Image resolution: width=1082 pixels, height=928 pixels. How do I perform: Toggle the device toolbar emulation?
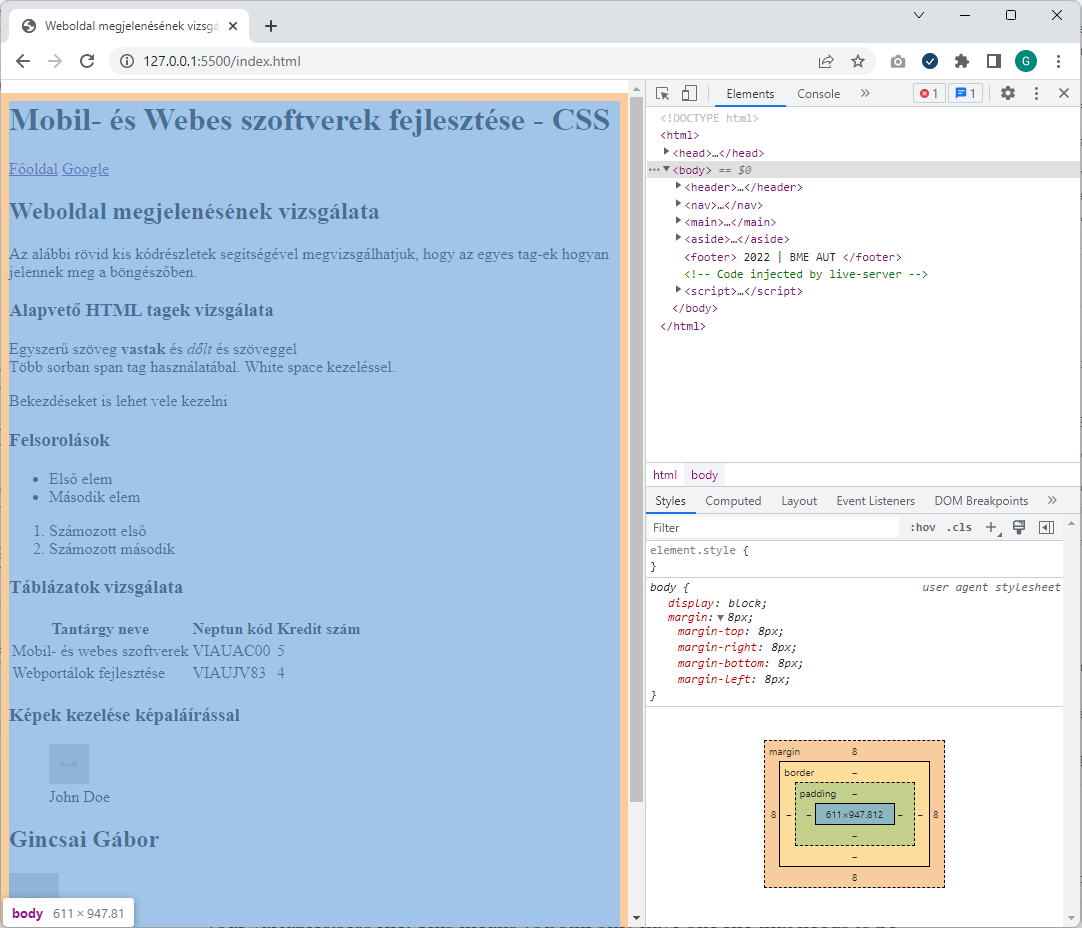click(689, 94)
